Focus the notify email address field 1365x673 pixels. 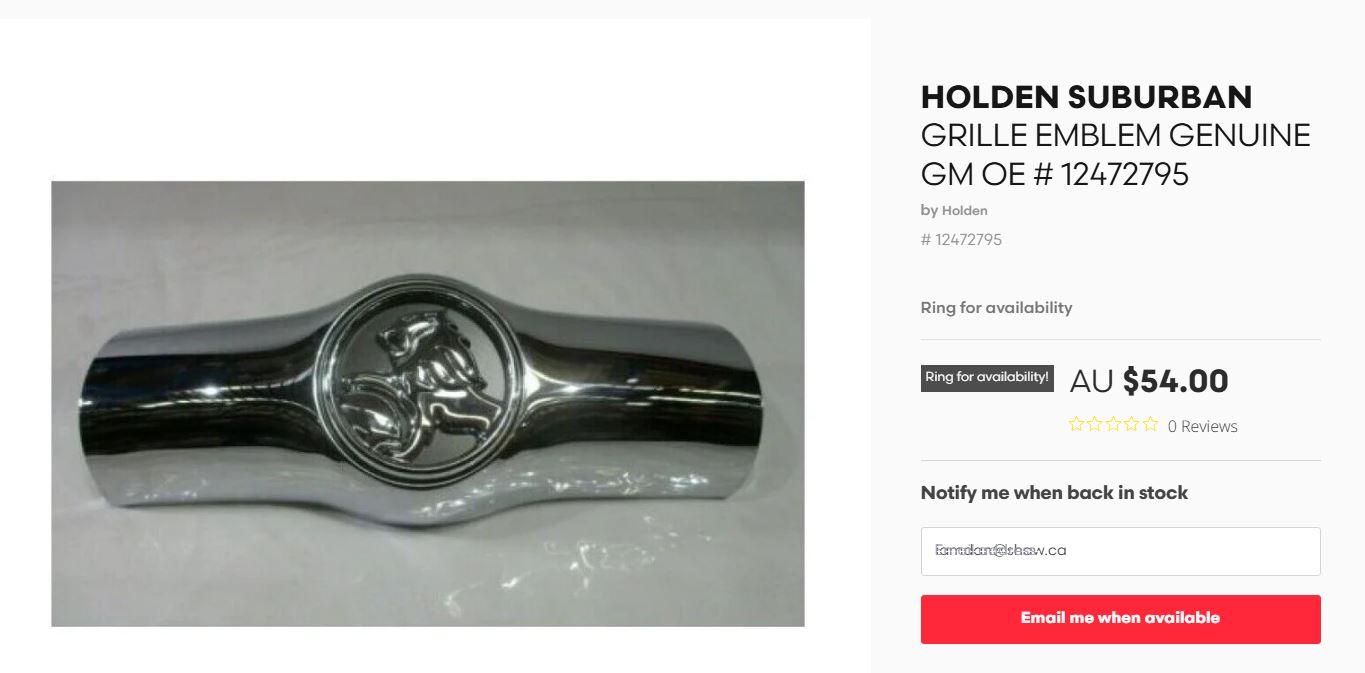(1120, 551)
